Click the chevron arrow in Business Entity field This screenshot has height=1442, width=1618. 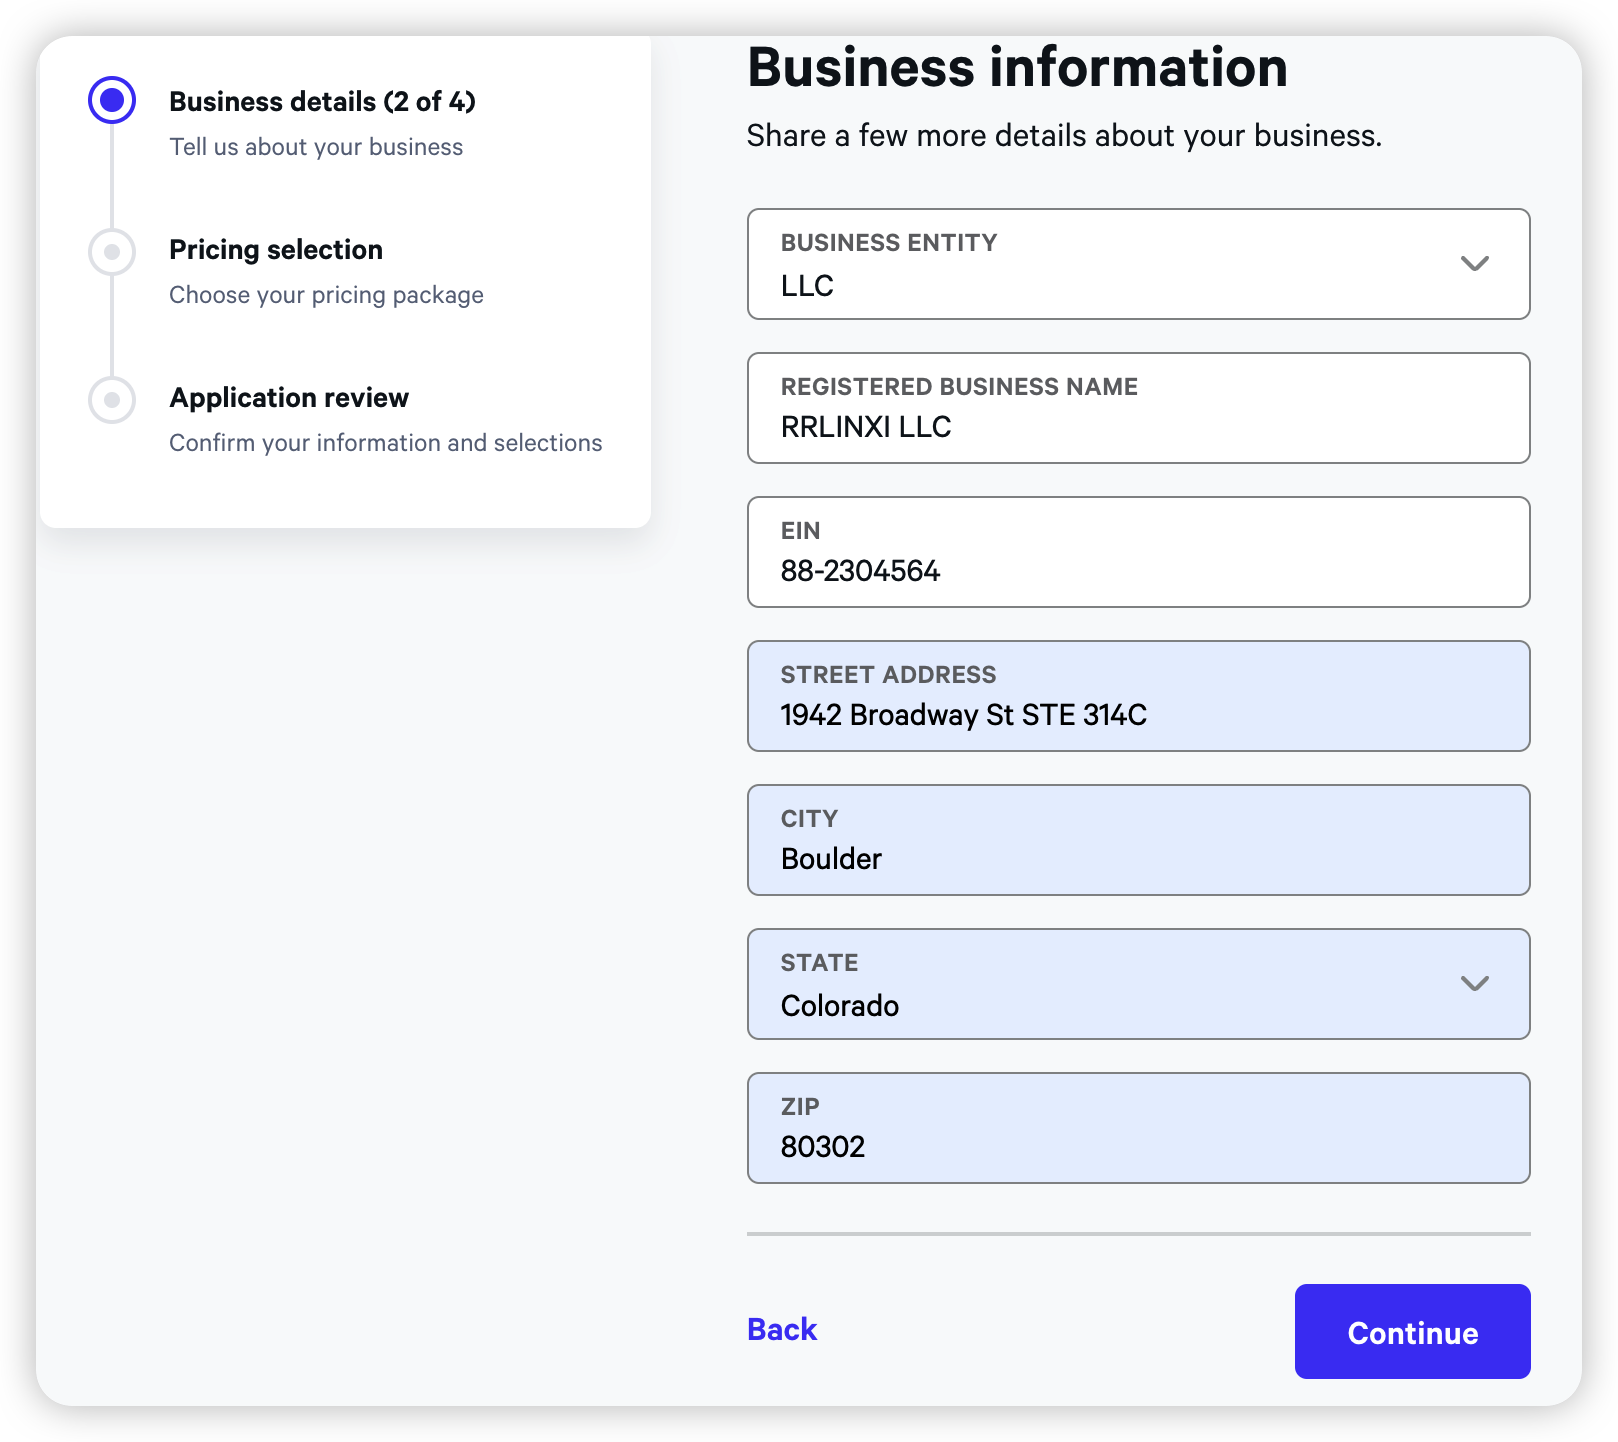pyautogui.click(x=1474, y=264)
